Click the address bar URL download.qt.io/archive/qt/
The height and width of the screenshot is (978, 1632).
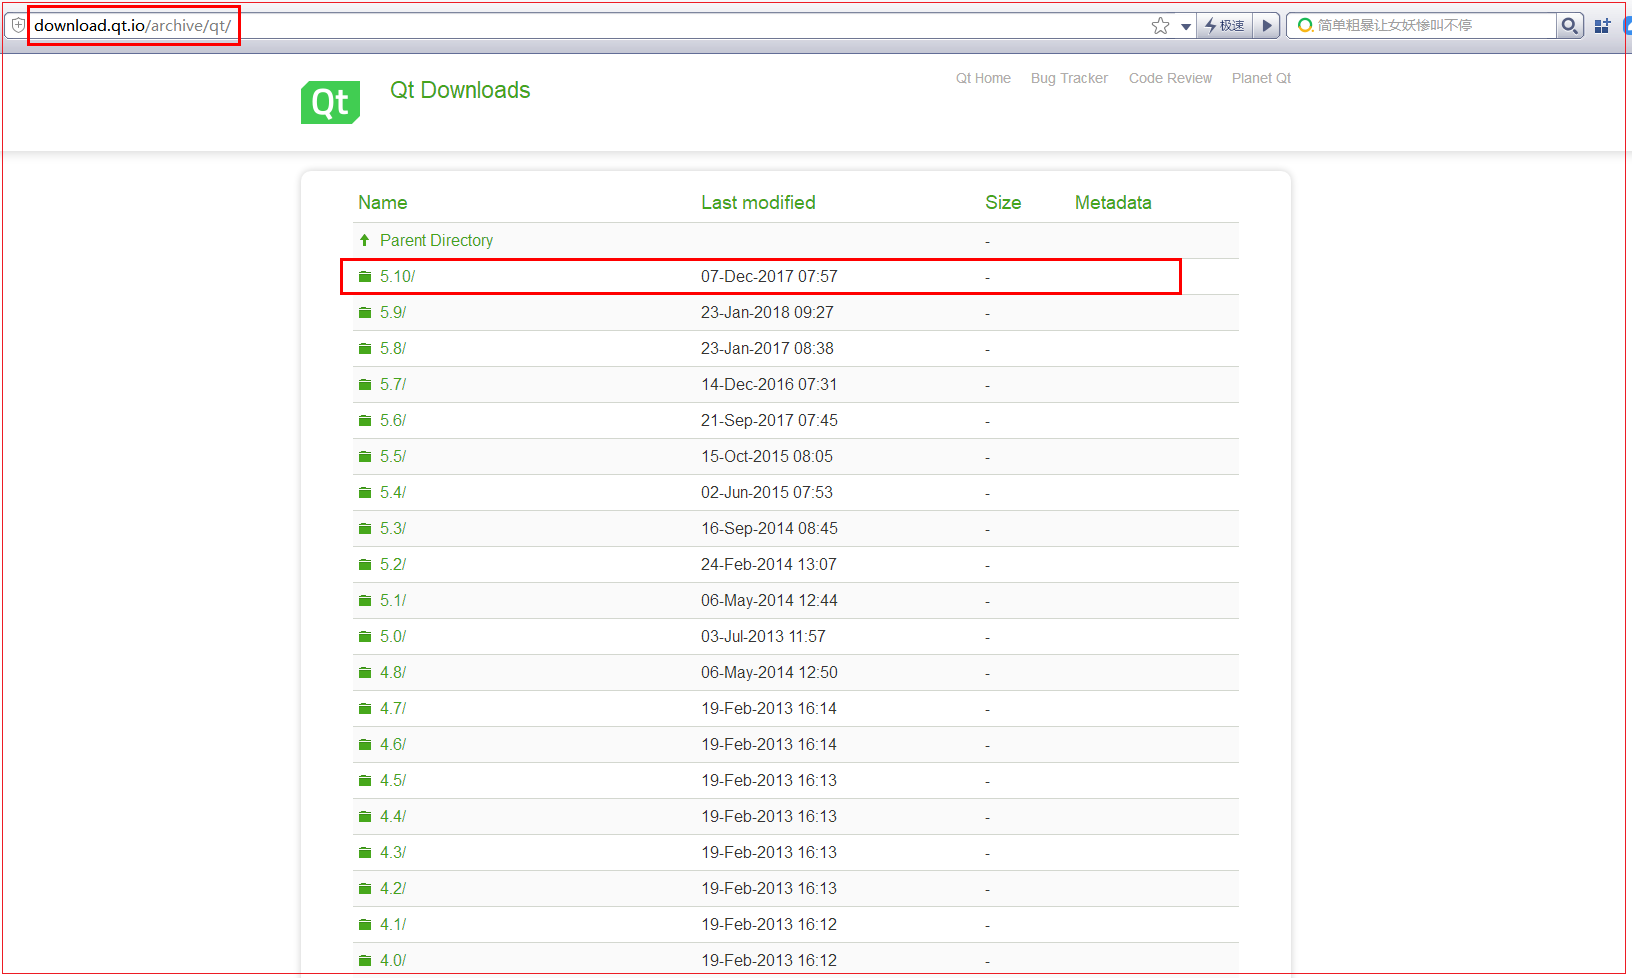(x=132, y=26)
